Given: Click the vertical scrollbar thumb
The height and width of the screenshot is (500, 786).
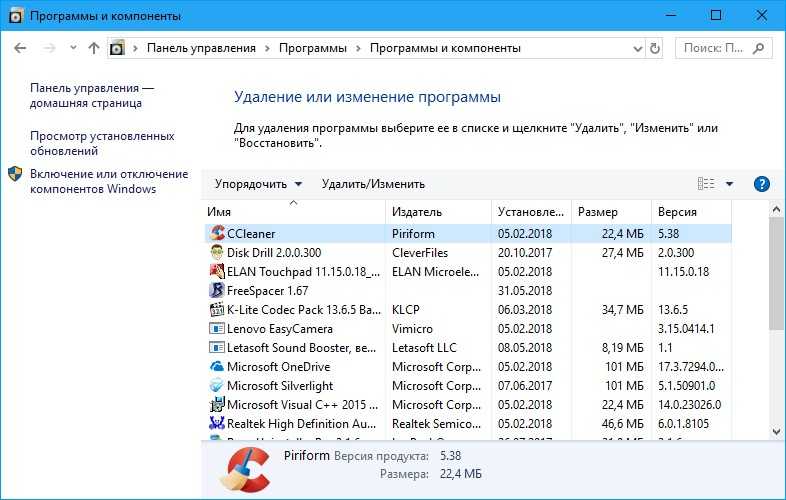Looking at the screenshot, I should [x=776, y=273].
